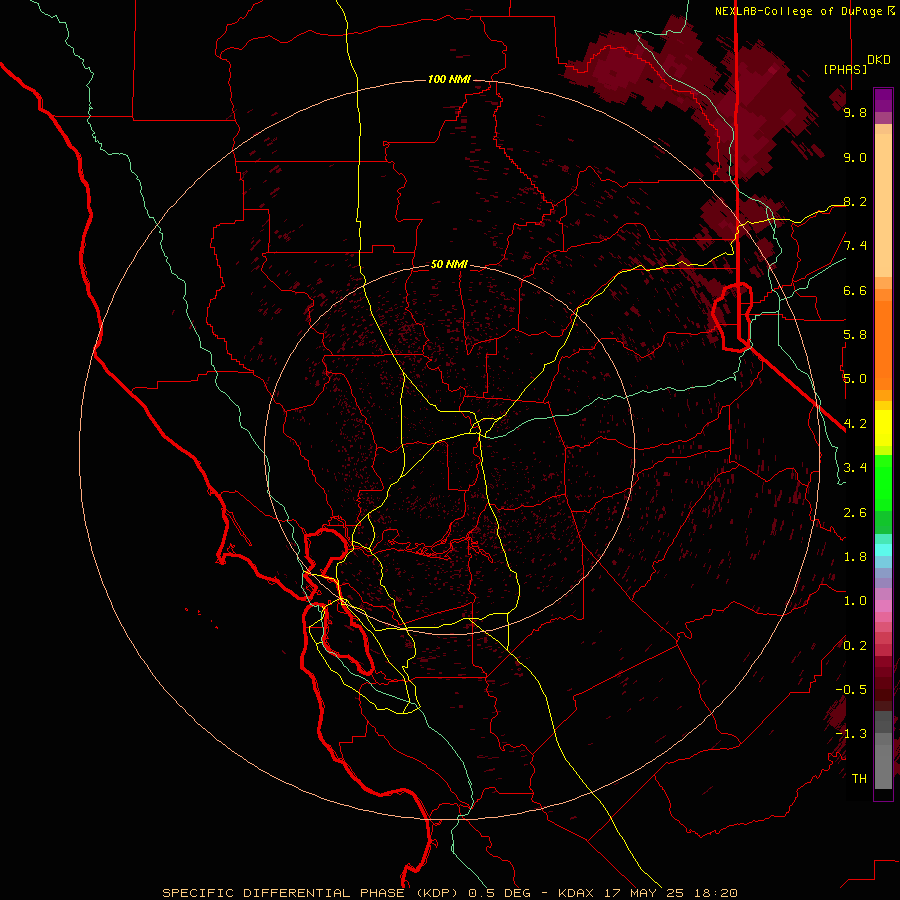
Task: Click the -0.5 colorbar value
Action: (x=851, y=690)
